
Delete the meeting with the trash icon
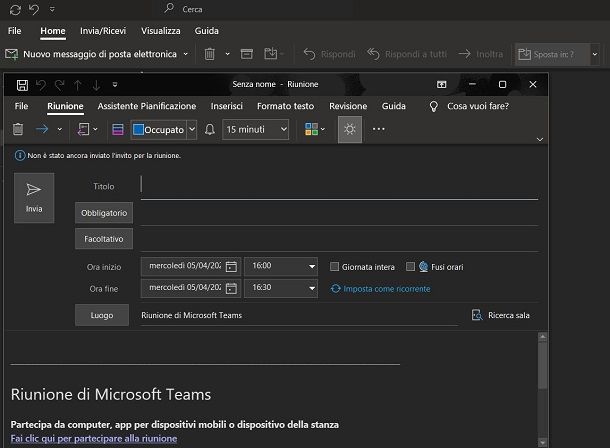pyautogui.click(x=17, y=129)
